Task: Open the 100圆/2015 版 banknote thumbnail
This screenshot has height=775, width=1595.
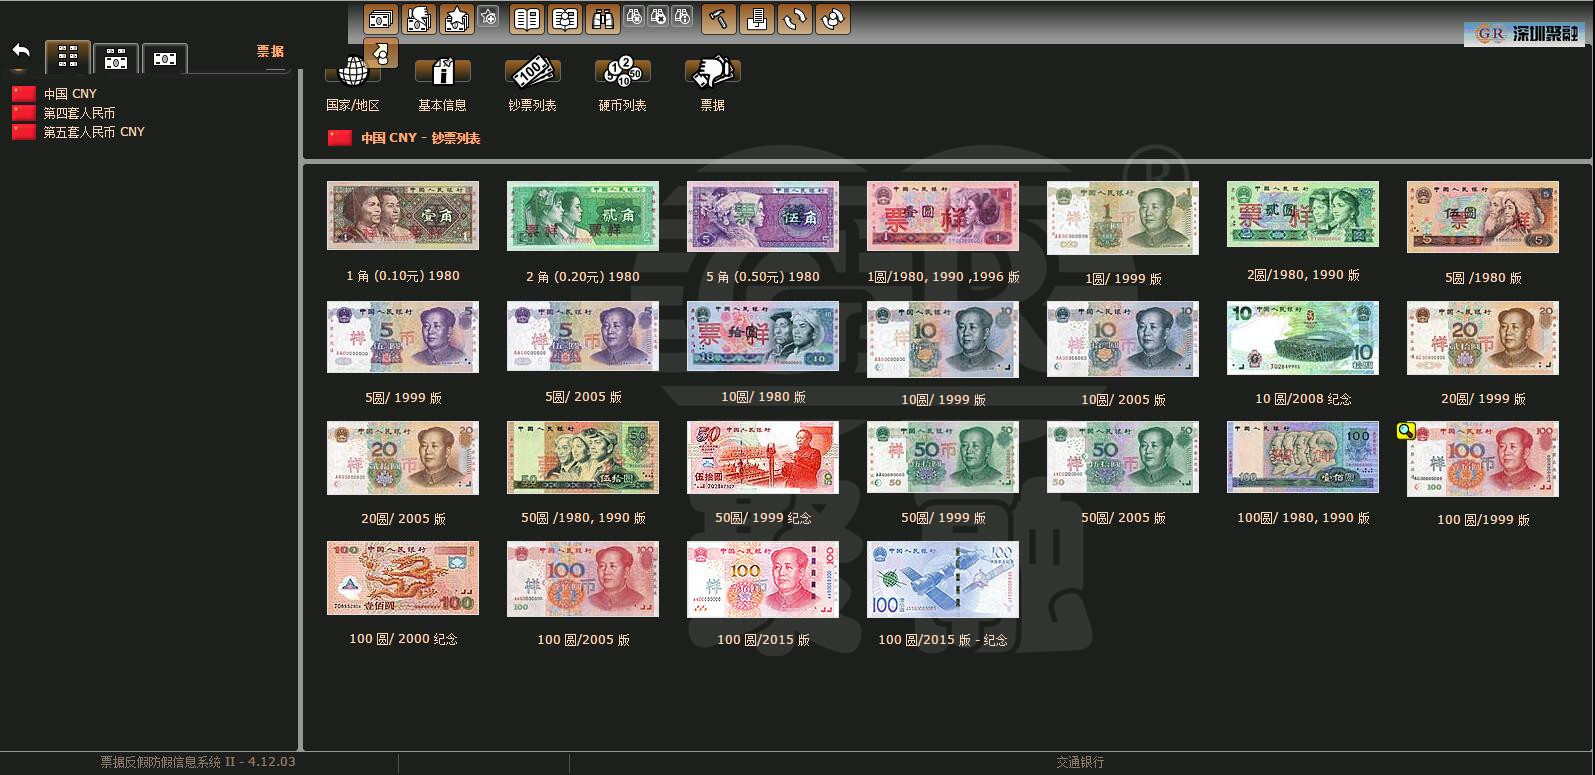Action: [763, 579]
